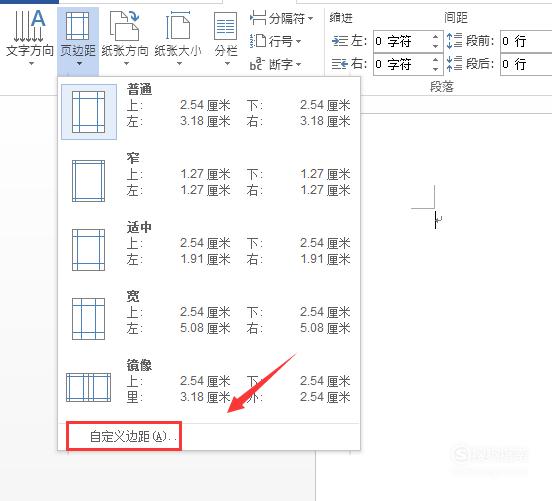Screen dimensions: 552x501
Task: Choose the 普通 margins entry label
Action: [x=139, y=89]
